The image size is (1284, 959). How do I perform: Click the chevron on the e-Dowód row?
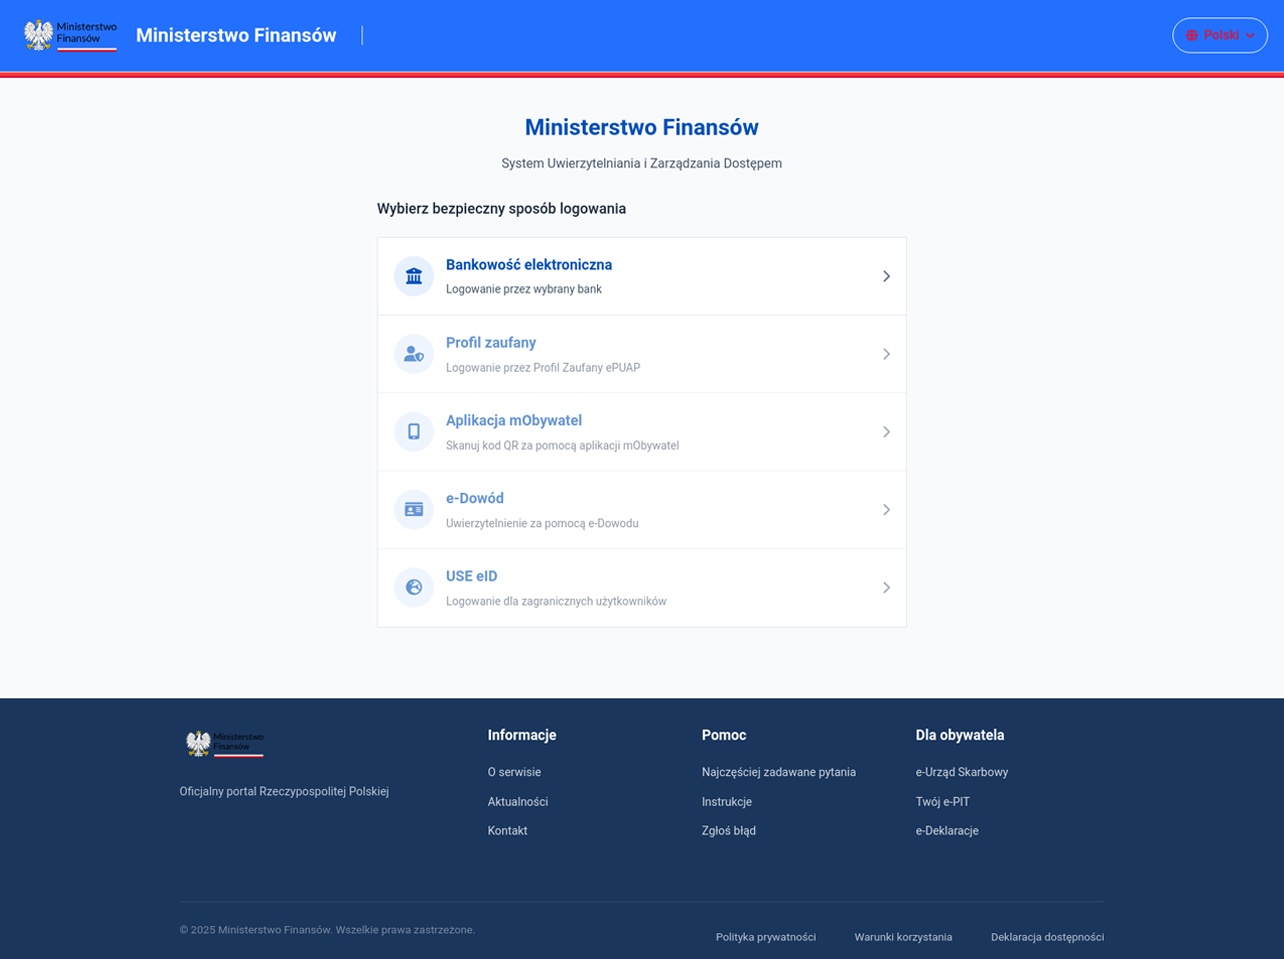point(886,510)
